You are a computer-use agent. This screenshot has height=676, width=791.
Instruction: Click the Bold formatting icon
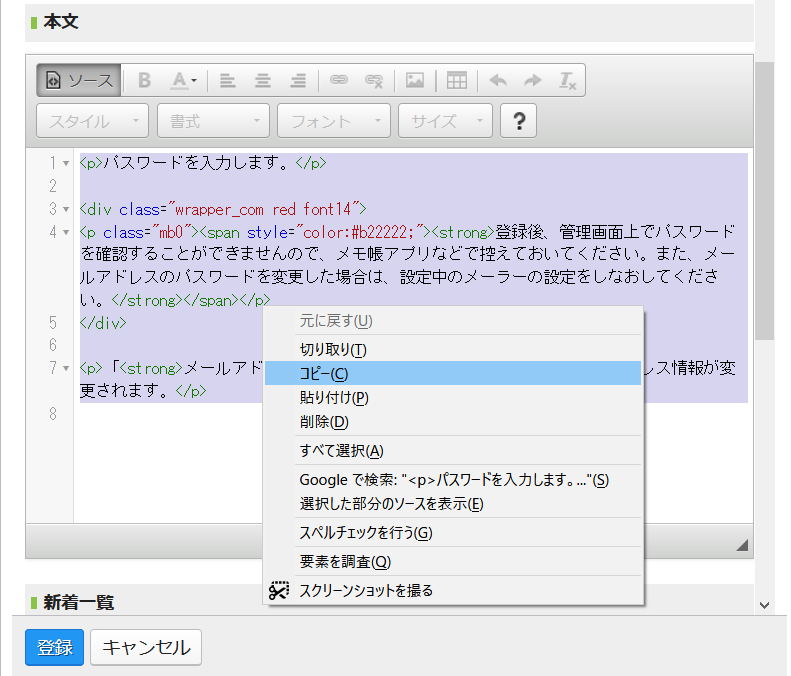point(144,80)
